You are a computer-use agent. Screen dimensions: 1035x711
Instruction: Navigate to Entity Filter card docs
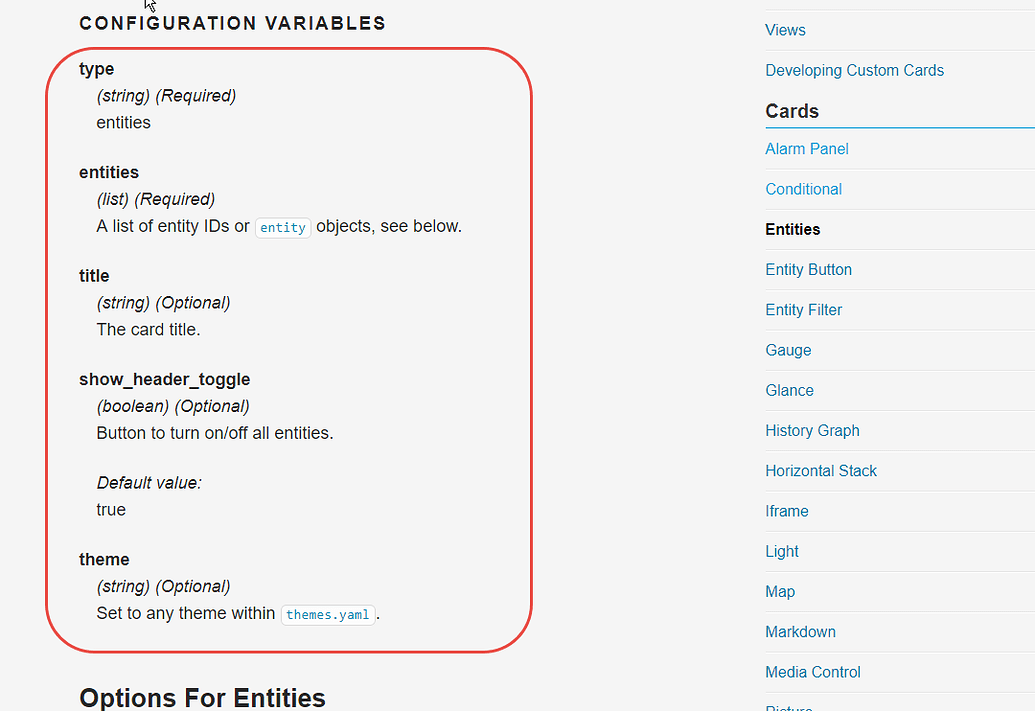803,310
